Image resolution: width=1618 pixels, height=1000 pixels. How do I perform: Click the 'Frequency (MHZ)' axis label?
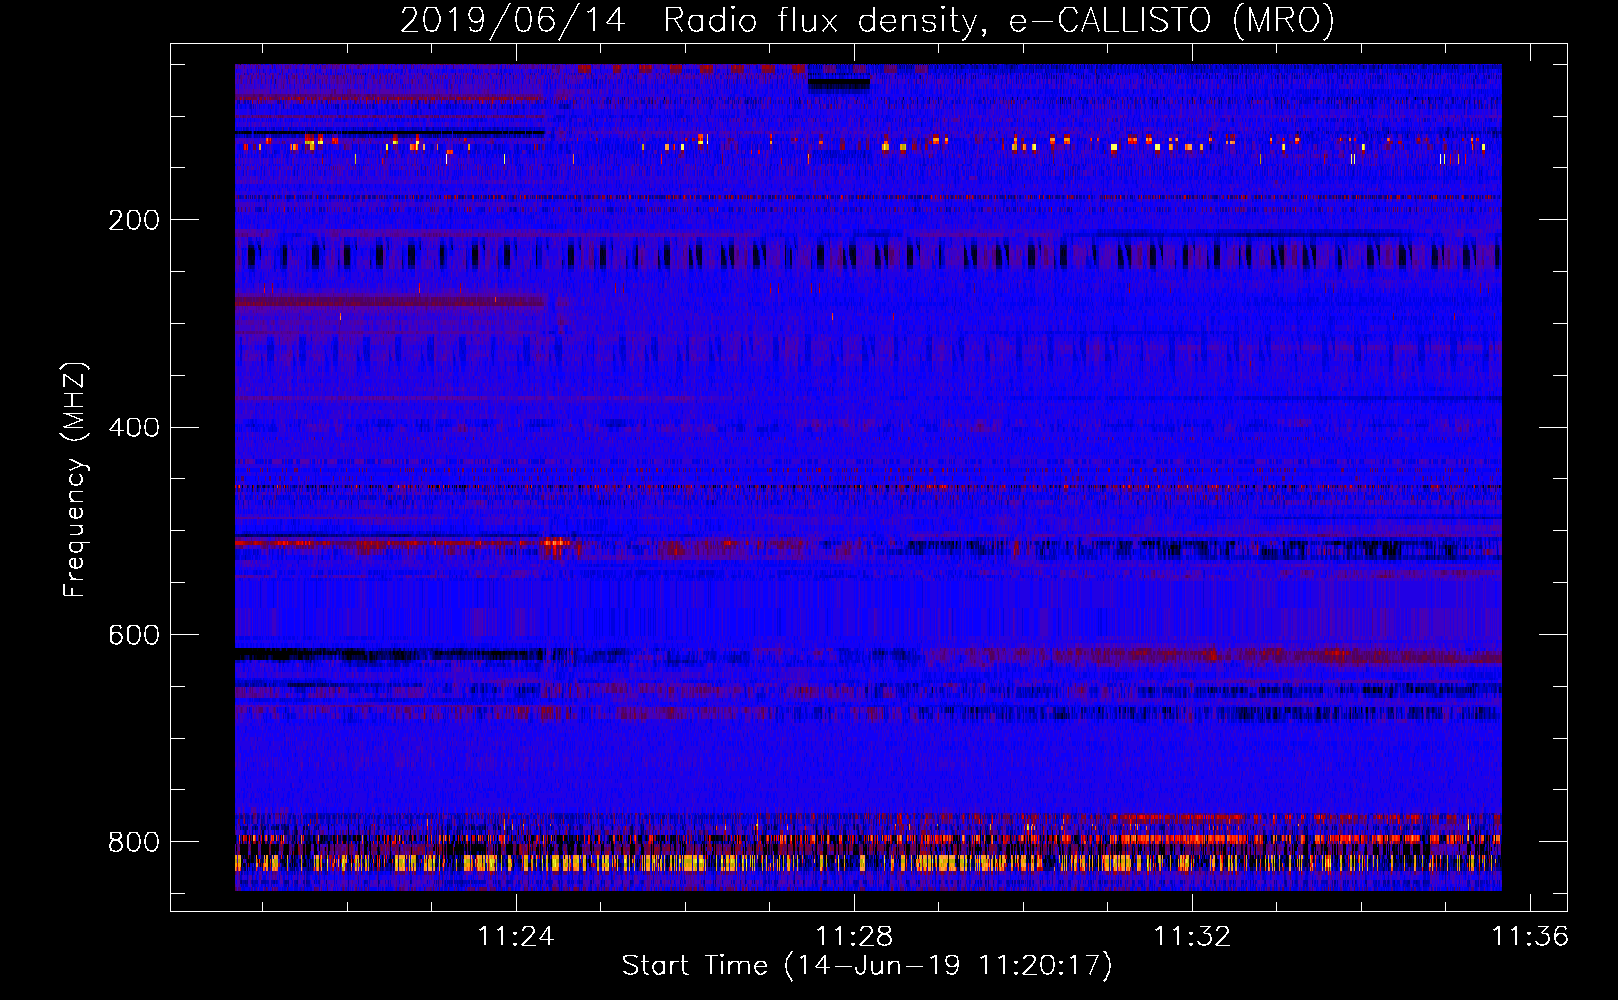(x=75, y=480)
